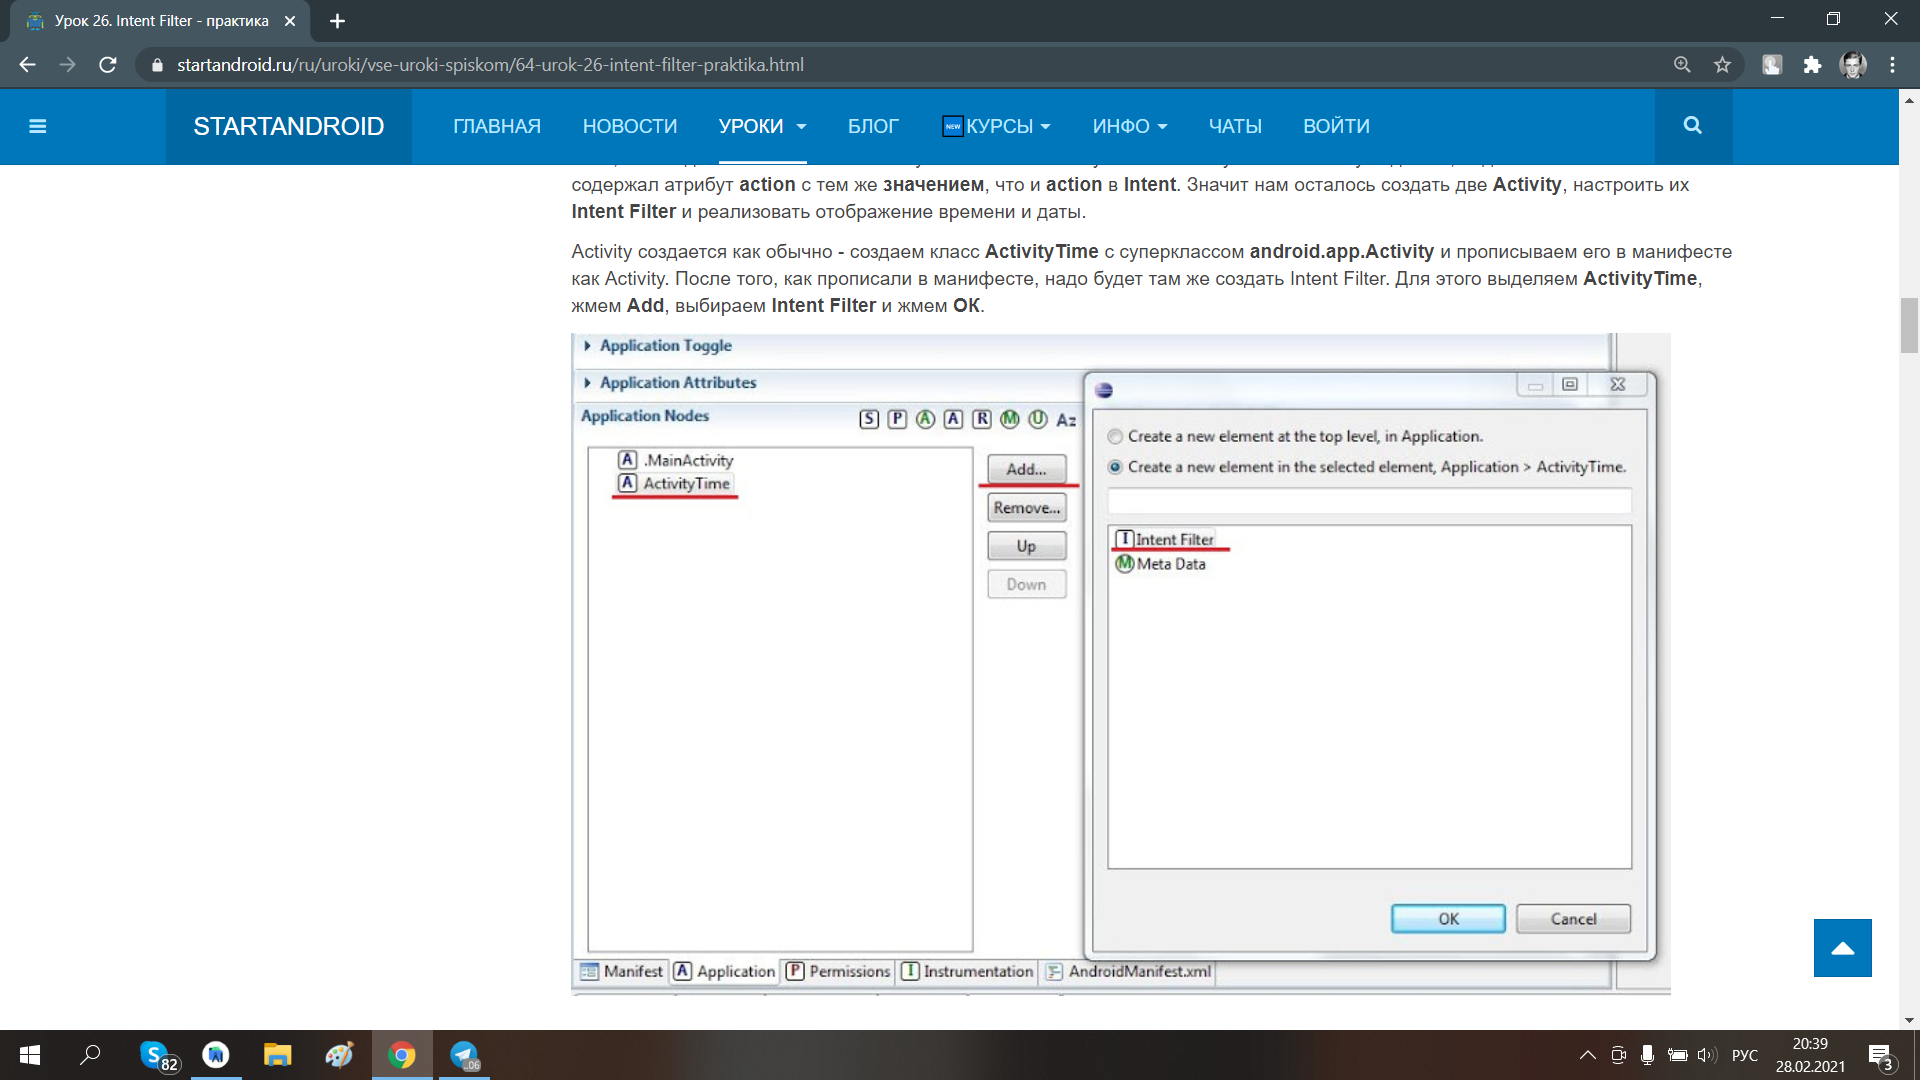Click the browser address bar URL
1920x1080 pixels.
point(490,65)
